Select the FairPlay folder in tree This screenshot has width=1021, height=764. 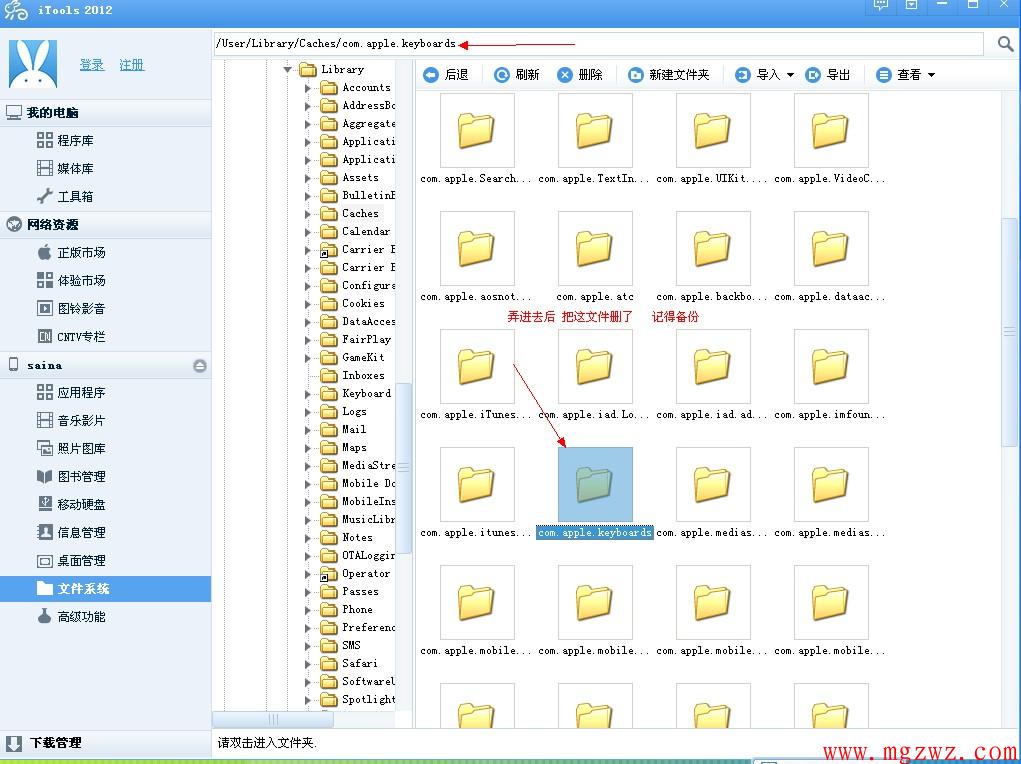(x=367, y=339)
